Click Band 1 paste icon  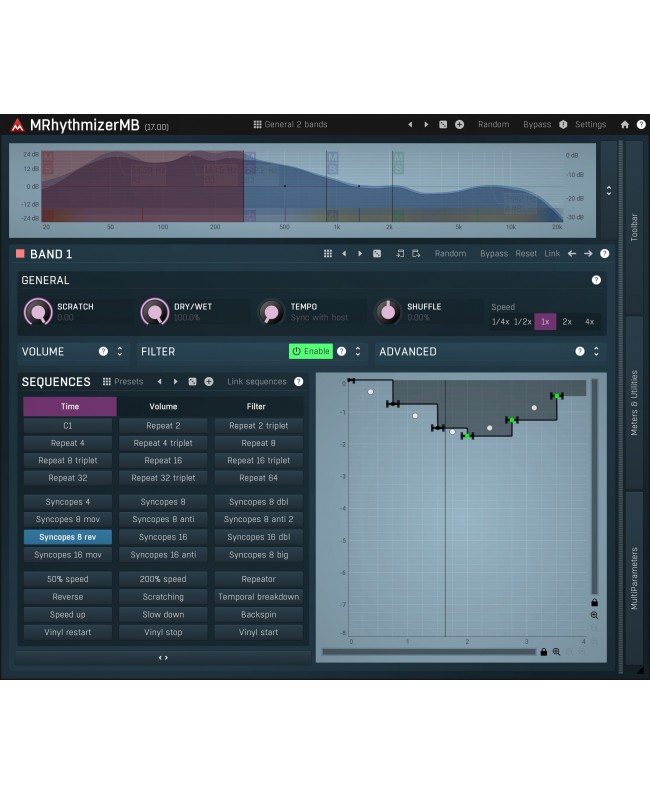[416, 254]
